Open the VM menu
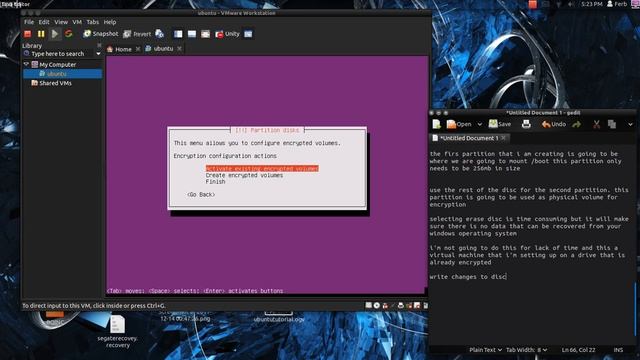 (x=77, y=22)
